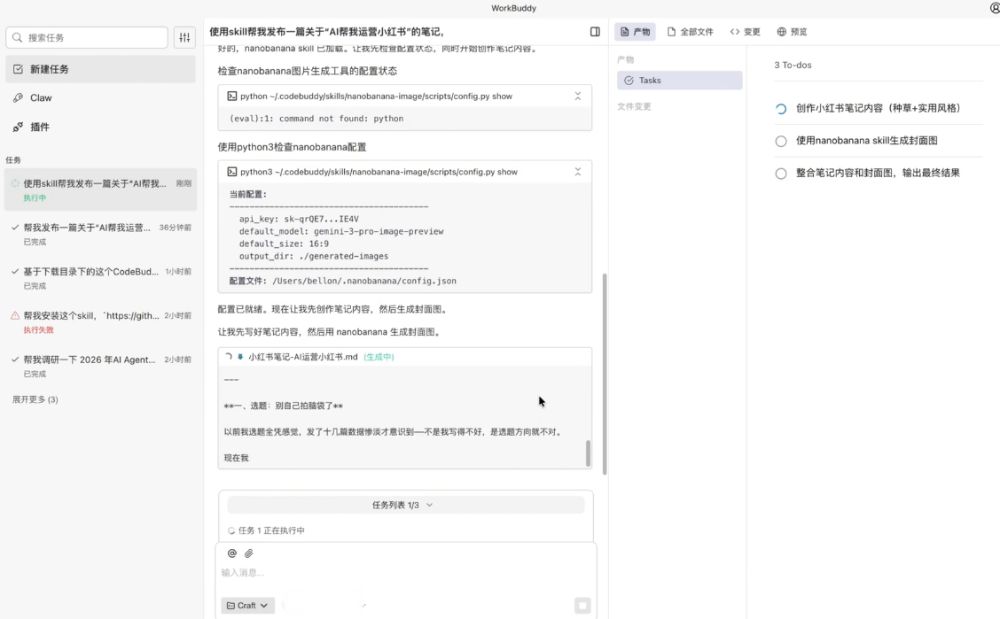Open the user account icon
This screenshot has width=1000, height=619.
pos(993,8)
